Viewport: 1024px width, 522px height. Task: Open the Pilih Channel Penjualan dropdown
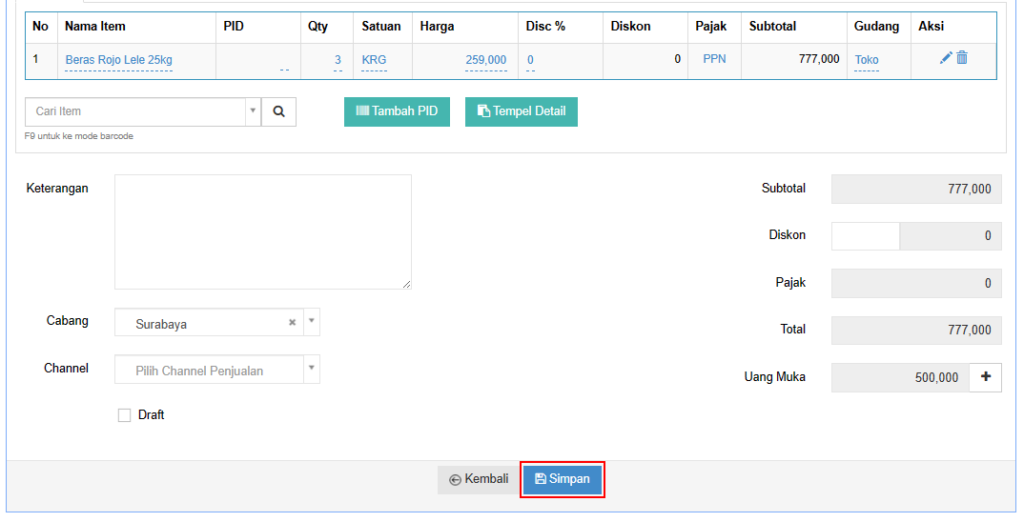pyautogui.click(x=311, y=370)
